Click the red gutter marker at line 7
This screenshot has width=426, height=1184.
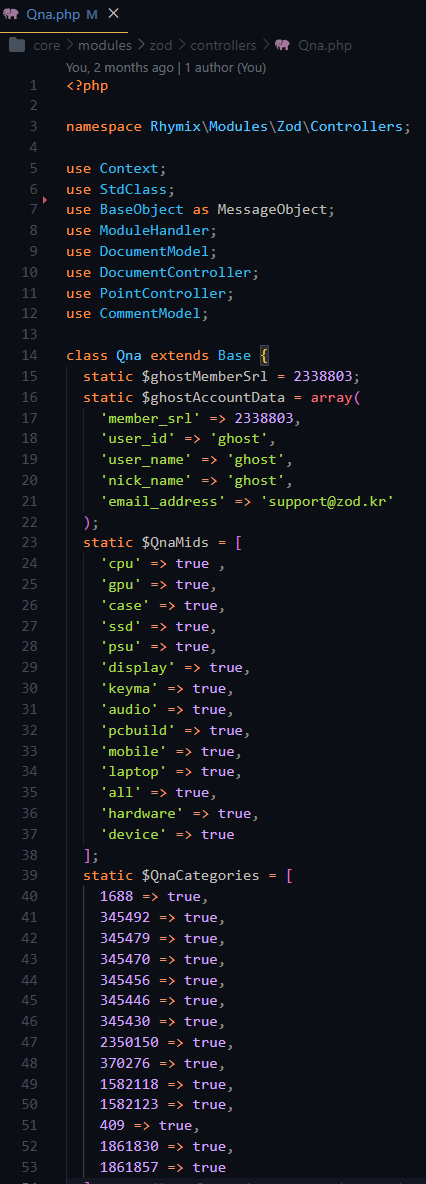coord(45,200)
